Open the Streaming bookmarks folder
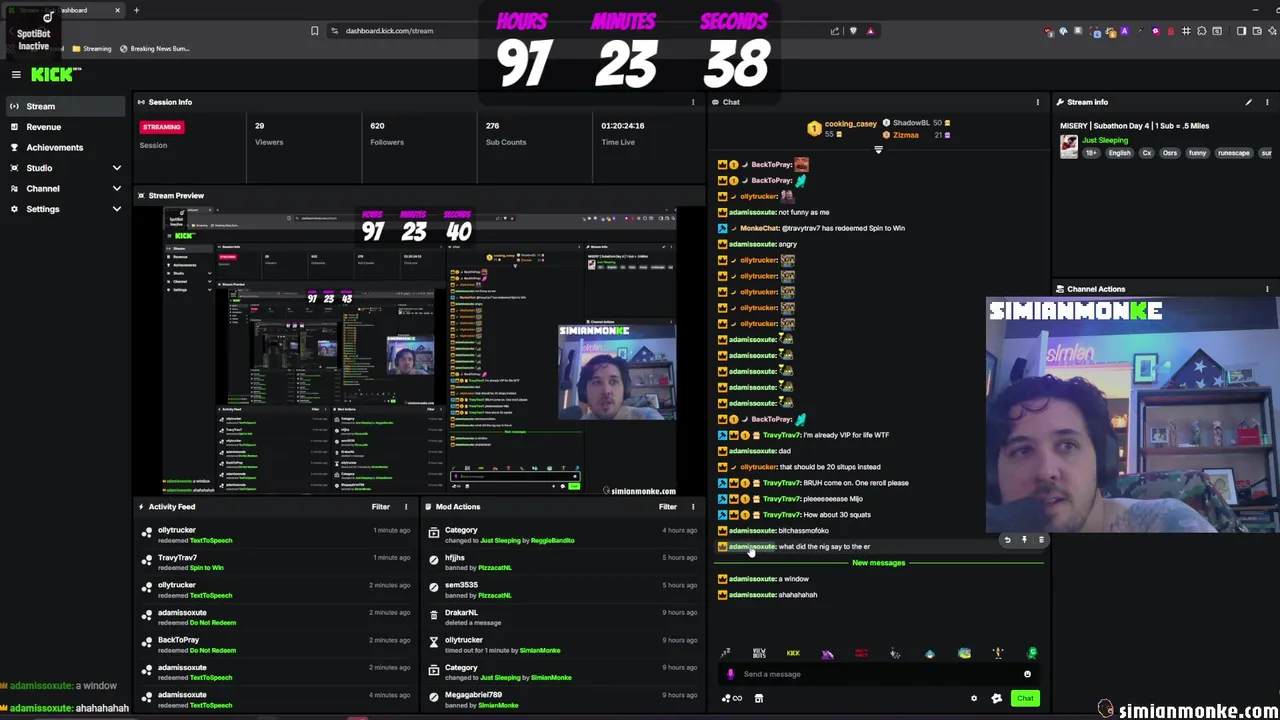This screenshot has height=720, width=1280. click(91, 49)
